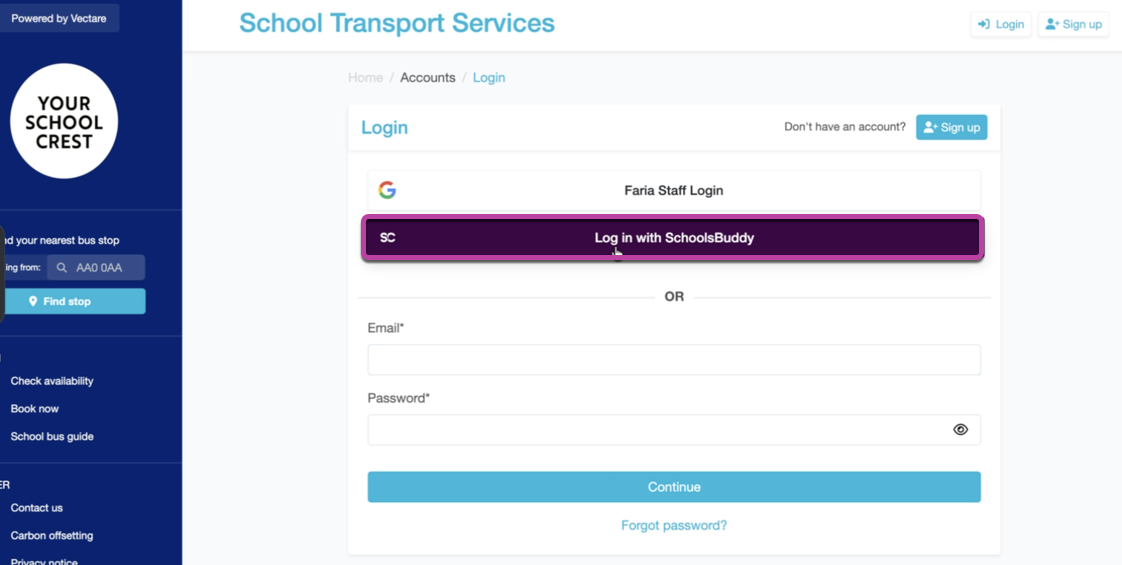Image resolution: width=1122 pixels, height=565 pixels.
Task: Click the Home breadcrumb link
Action: coord(365,77)
